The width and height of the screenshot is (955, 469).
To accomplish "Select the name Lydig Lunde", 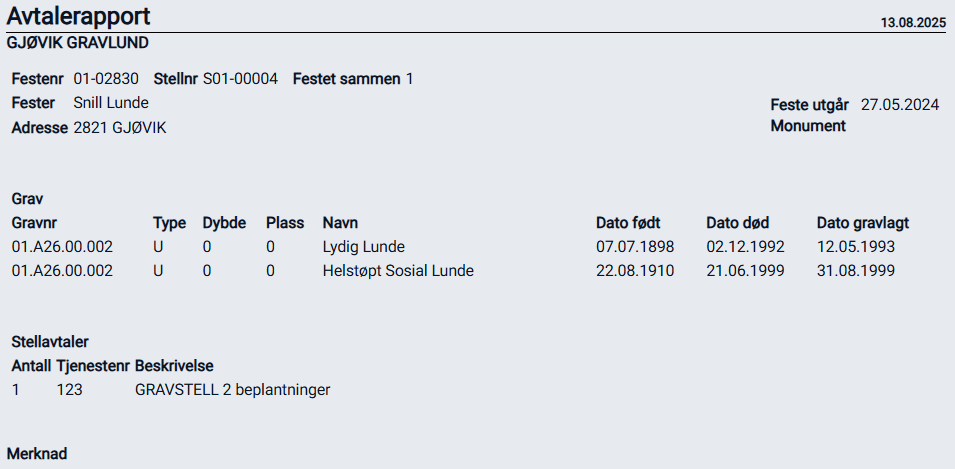I will 364,246.
